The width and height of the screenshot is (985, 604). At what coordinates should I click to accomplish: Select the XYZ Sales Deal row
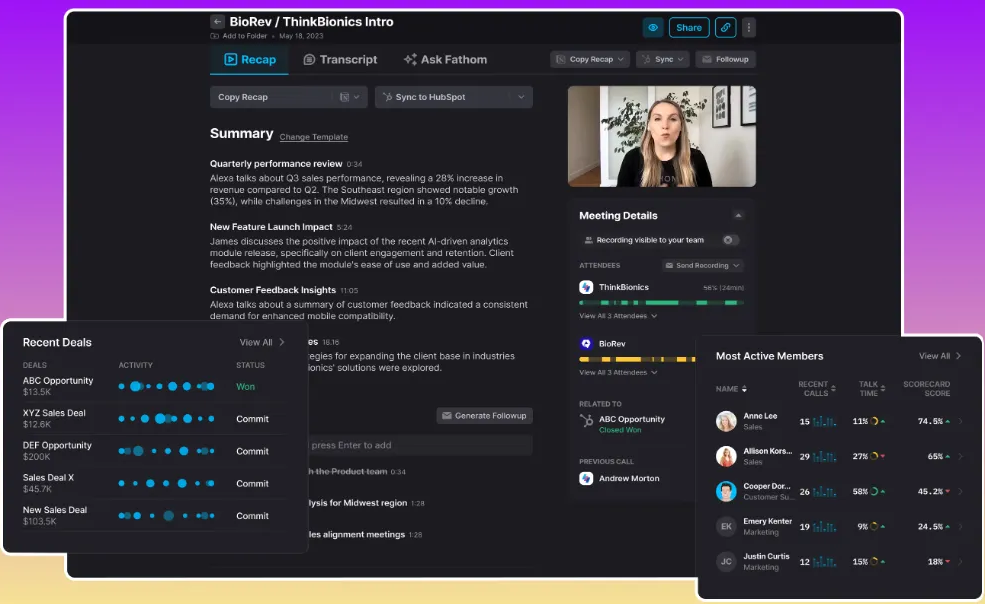[154, 419]
